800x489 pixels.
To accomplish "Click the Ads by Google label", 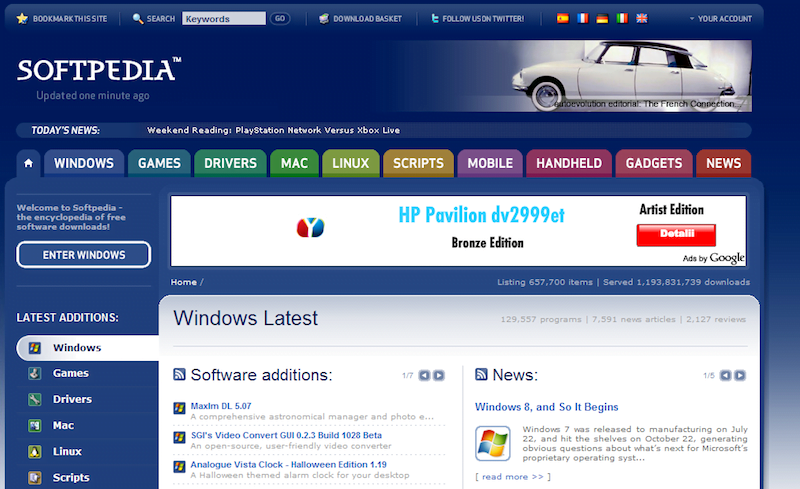I will [713, 258].
